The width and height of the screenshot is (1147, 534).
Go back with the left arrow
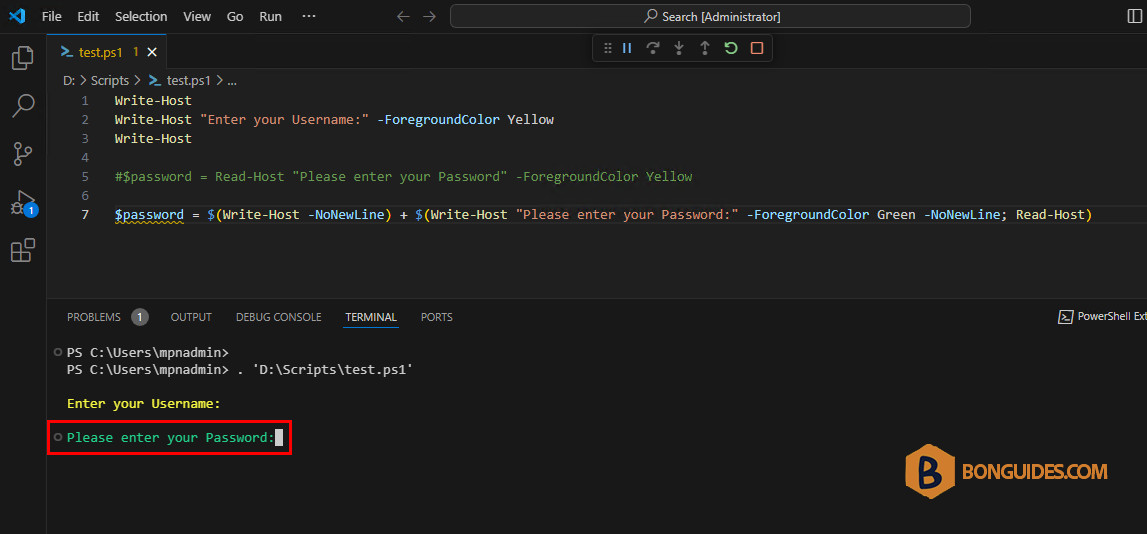[402, 16]
